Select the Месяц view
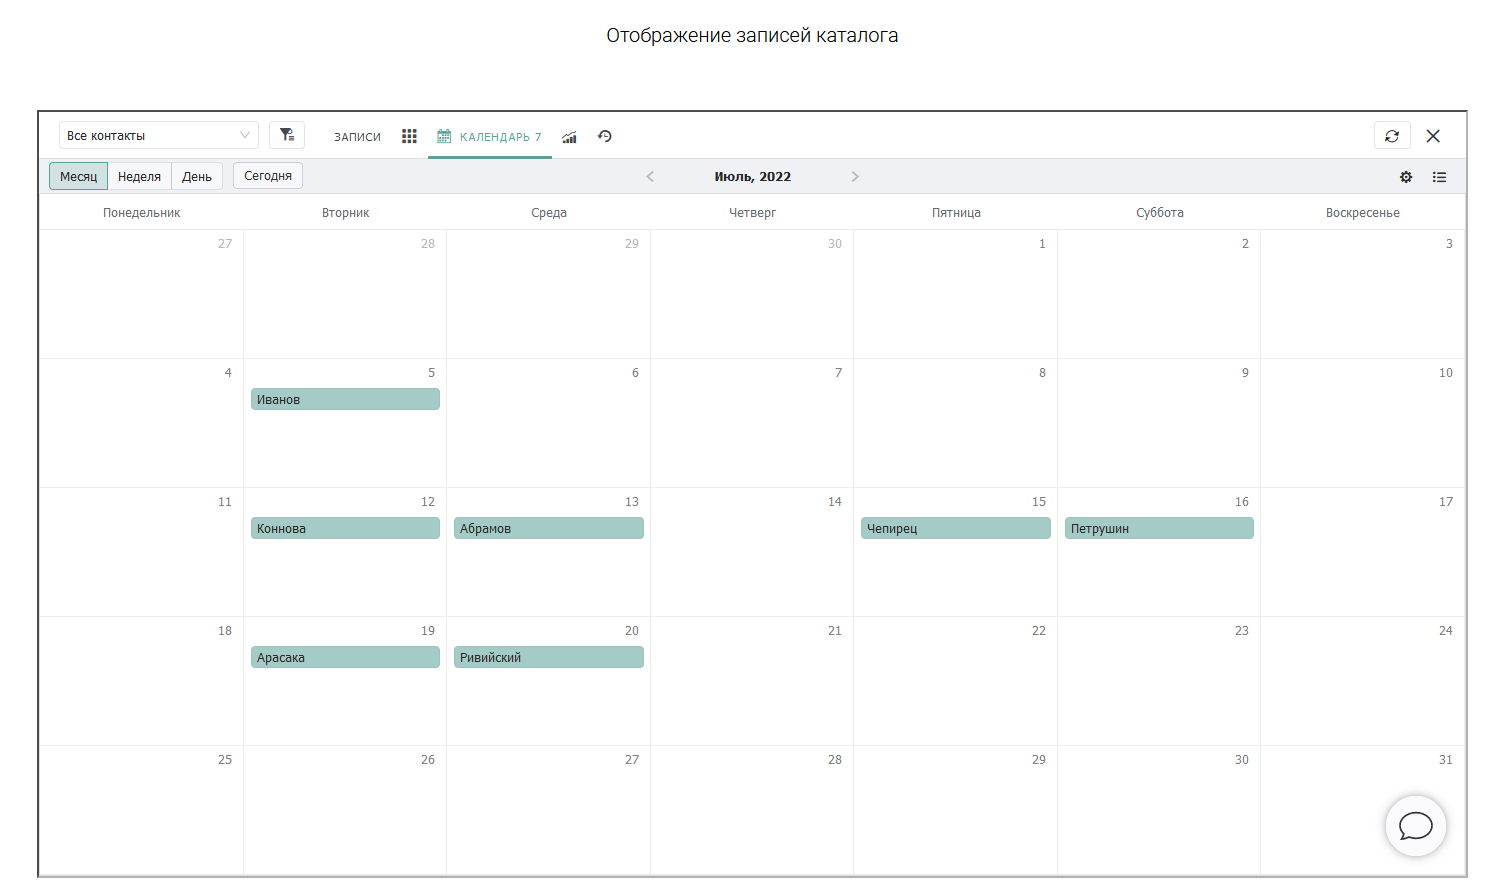 click(79, 176)
